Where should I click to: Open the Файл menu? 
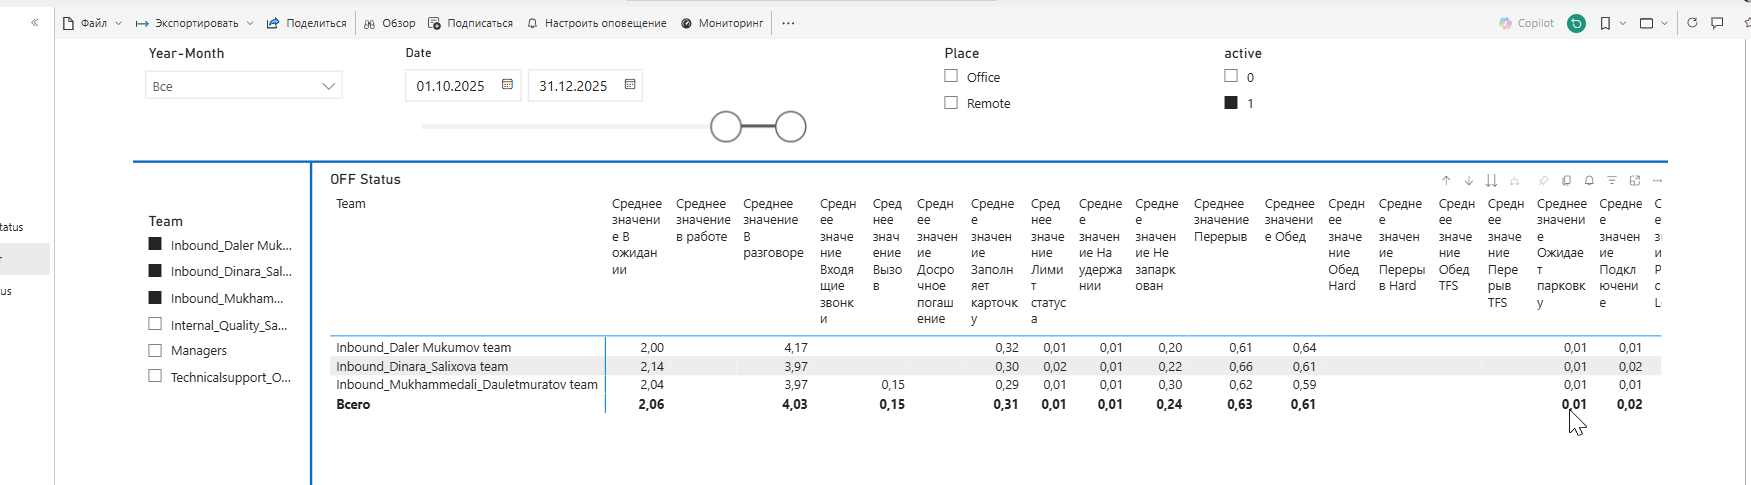coord(91,23)
